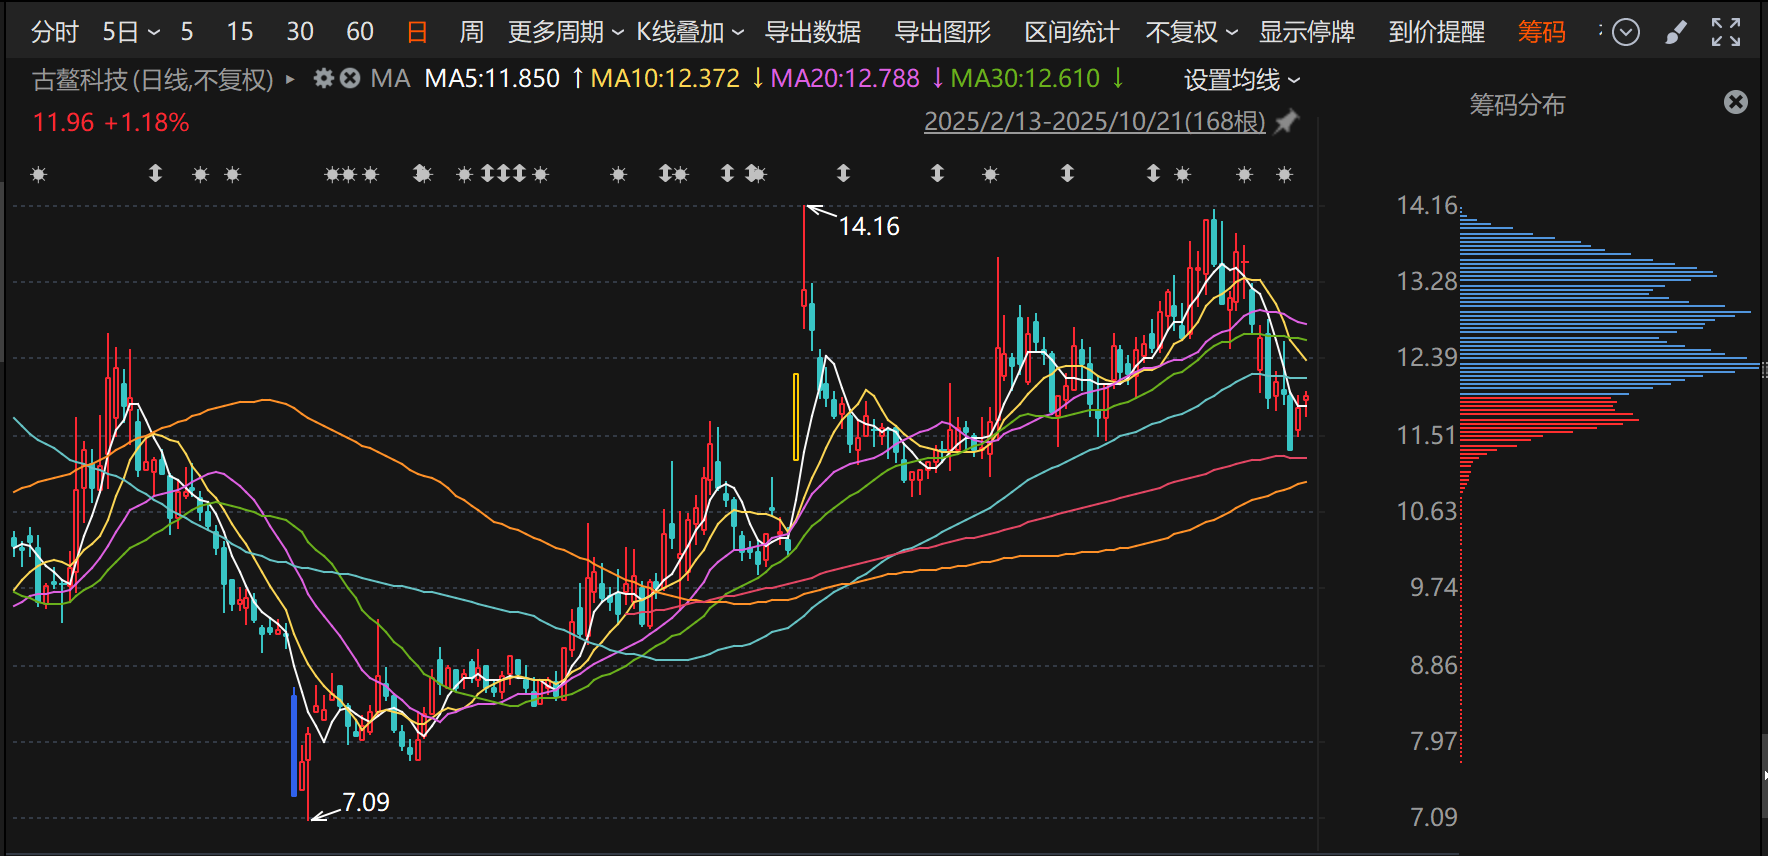The image size is (1768, 856).
Task: Expand the 不复权 adjustment dropdown
Action: (1191, 32)
